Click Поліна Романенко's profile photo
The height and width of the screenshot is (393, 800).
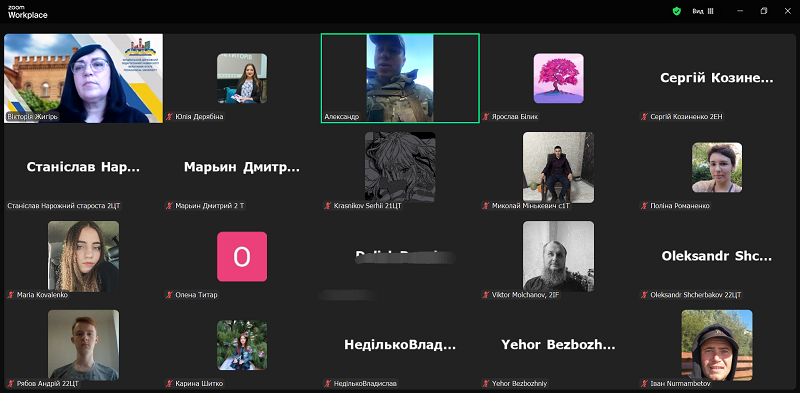[717, 167]
